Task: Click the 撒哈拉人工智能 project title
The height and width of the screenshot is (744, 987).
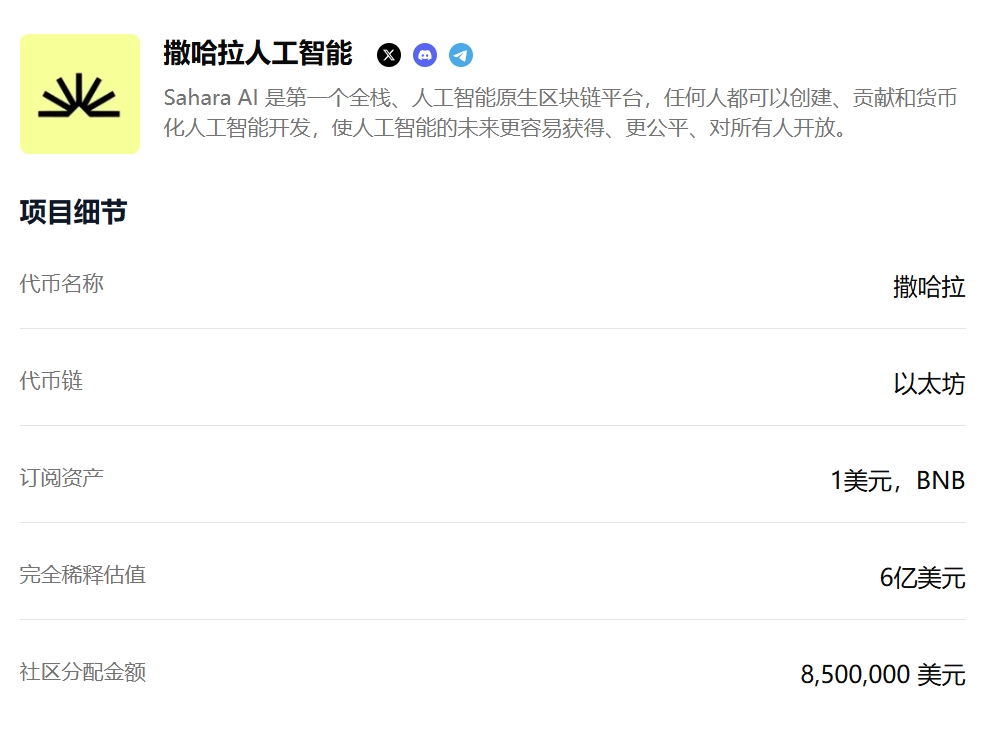Action: tap(257, 53)
